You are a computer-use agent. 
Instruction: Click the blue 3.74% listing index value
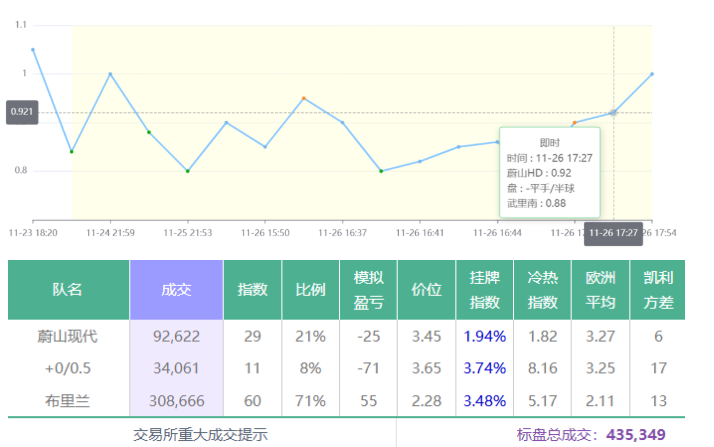click(x=485, y=368)
